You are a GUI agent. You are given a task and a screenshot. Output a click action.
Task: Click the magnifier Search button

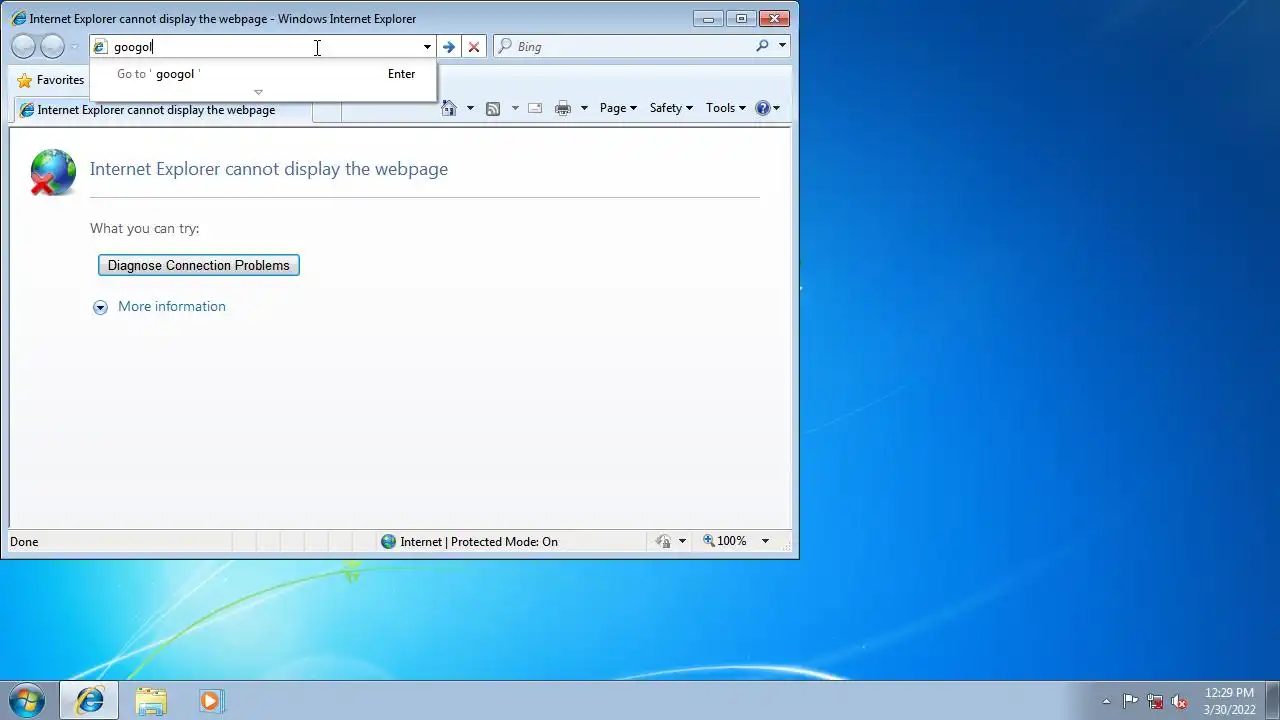click(x=762, y=46)
